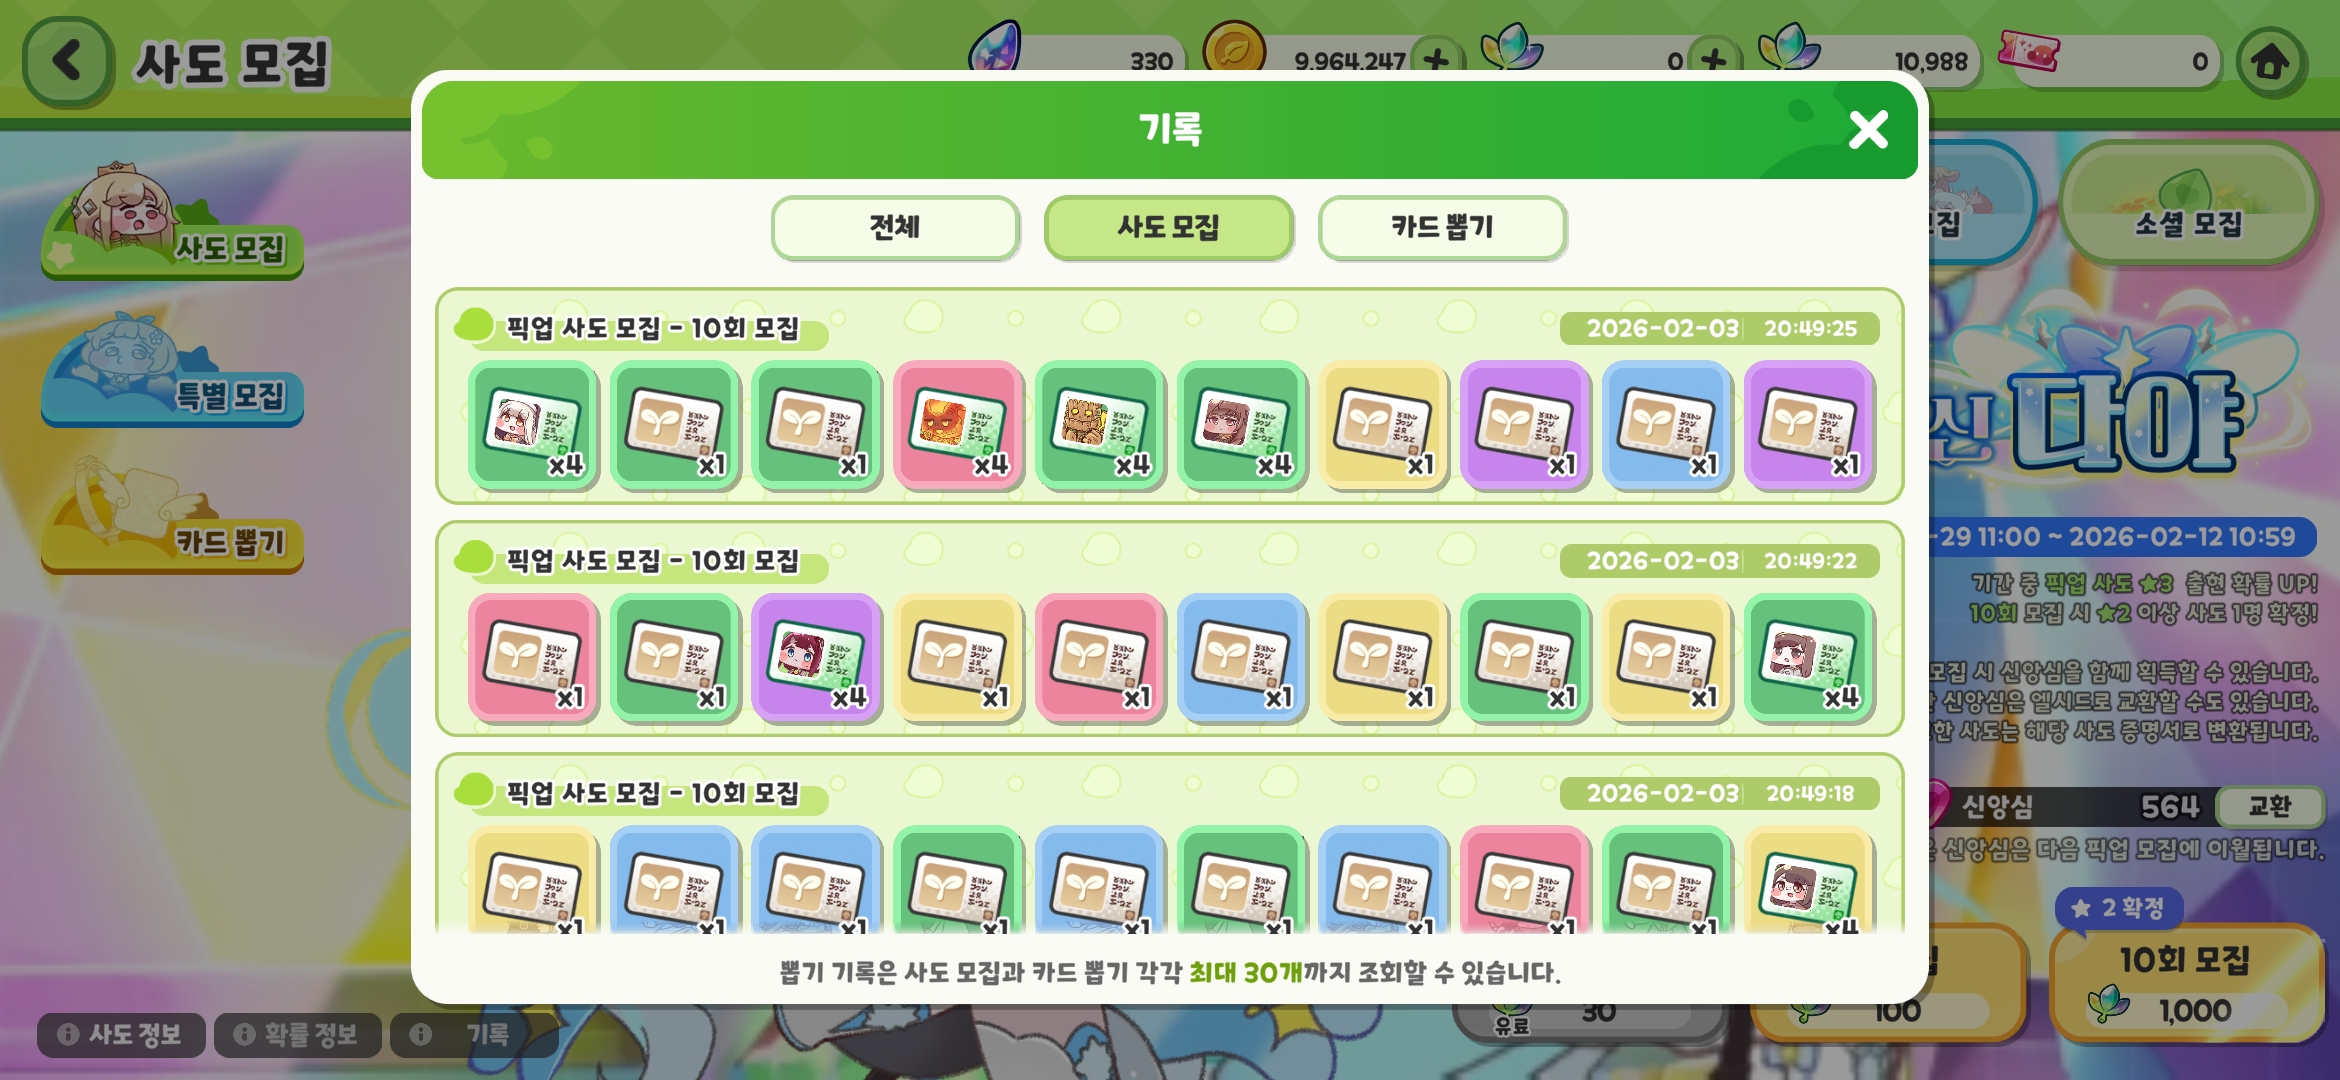The height and width of the screenshot is (1080, 2340).
Task: Click the 사도 정보 info button
Action: point(121,1034)
